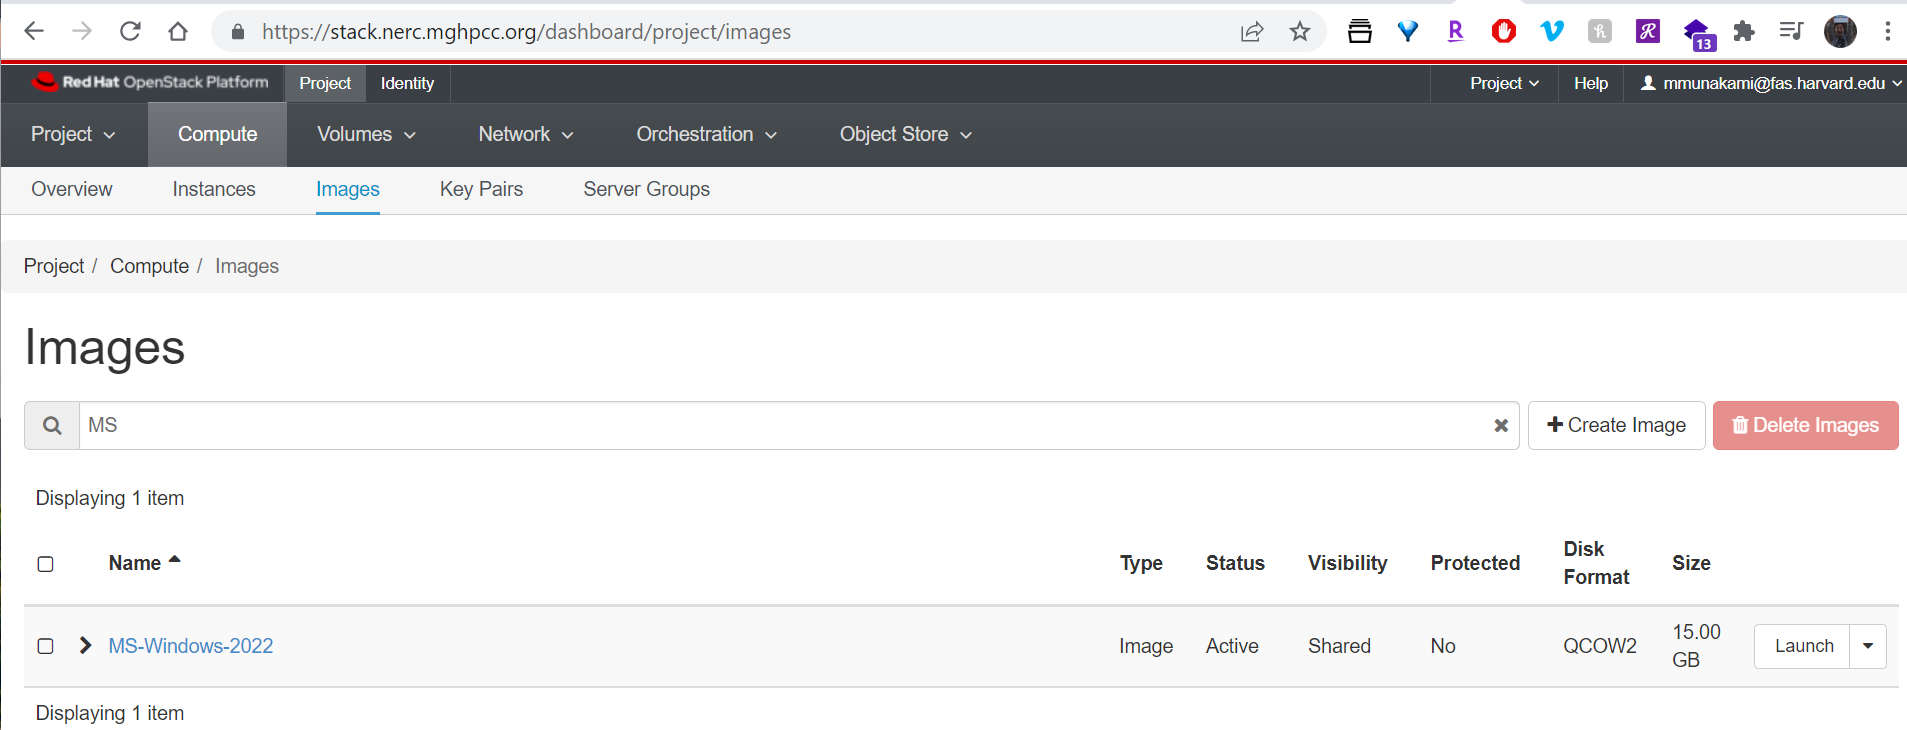Click the purple R extension icon
This screenshot has height=730, width=1907.
pos(1456,31)
